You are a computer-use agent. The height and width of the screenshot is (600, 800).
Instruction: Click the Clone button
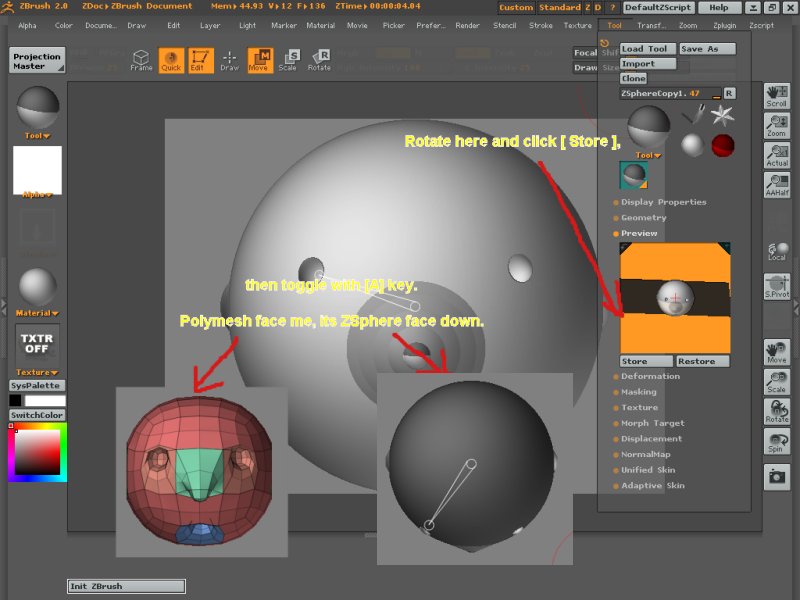(634, 79)
